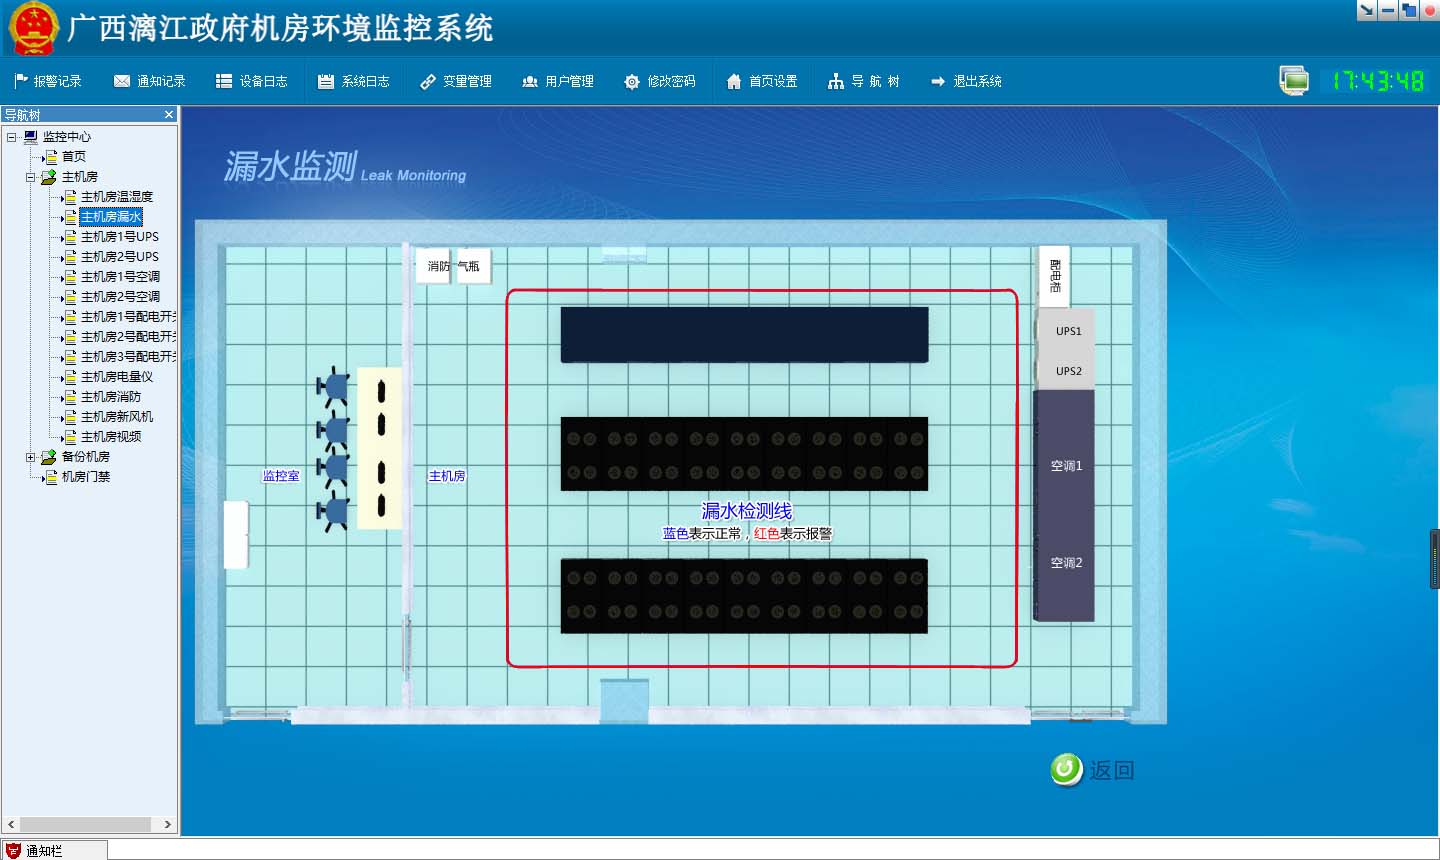Close the 导航树 panel

tap(169, 115)
